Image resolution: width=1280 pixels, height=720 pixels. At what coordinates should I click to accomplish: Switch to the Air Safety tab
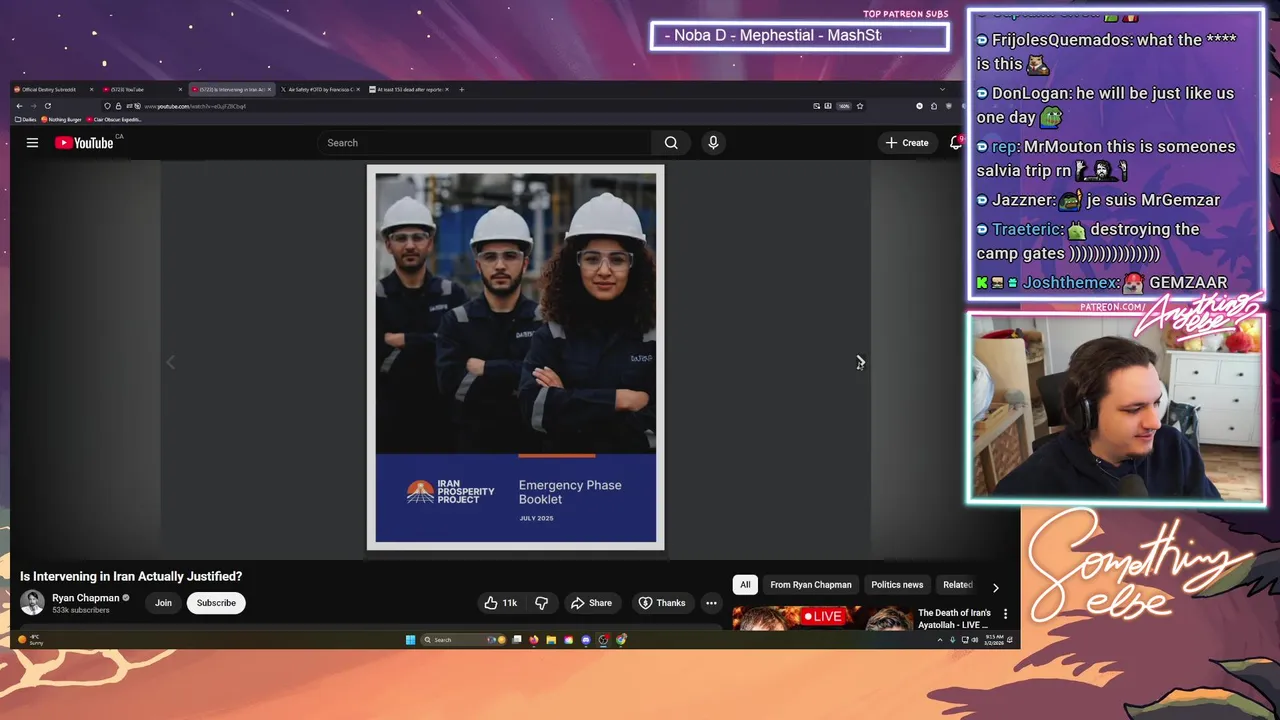pos(321,89)
